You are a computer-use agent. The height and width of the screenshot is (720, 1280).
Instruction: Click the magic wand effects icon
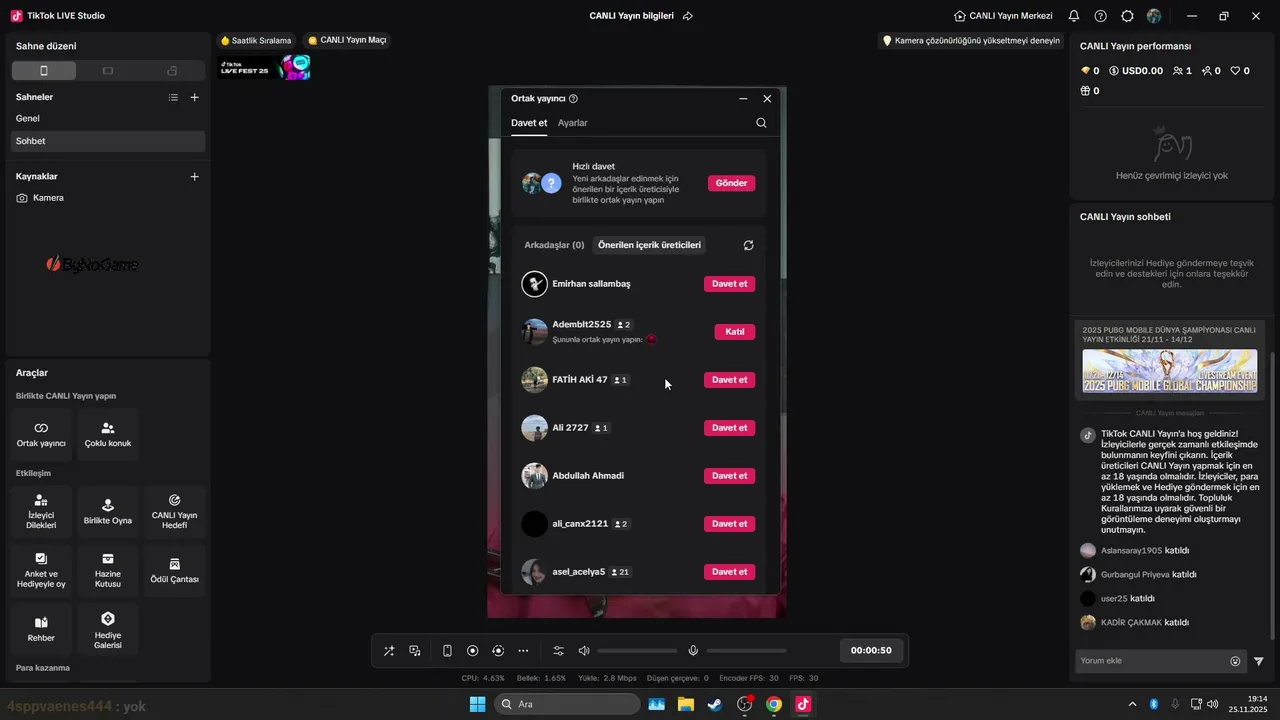coord(389,651)
